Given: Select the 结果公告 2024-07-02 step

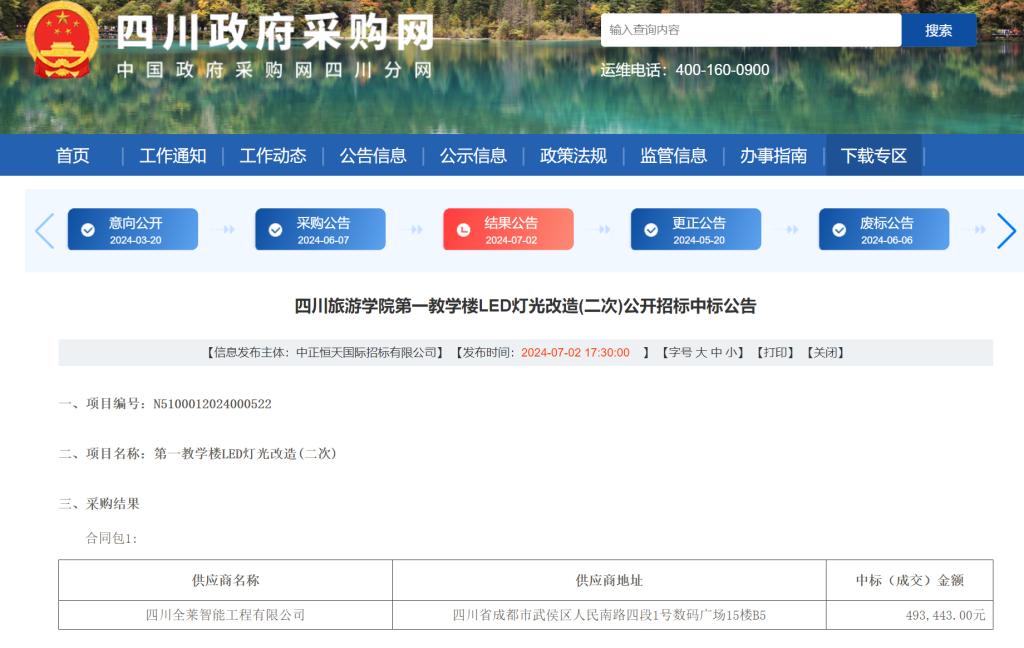Looking at the screenshot, I should [x=508, y=229].
